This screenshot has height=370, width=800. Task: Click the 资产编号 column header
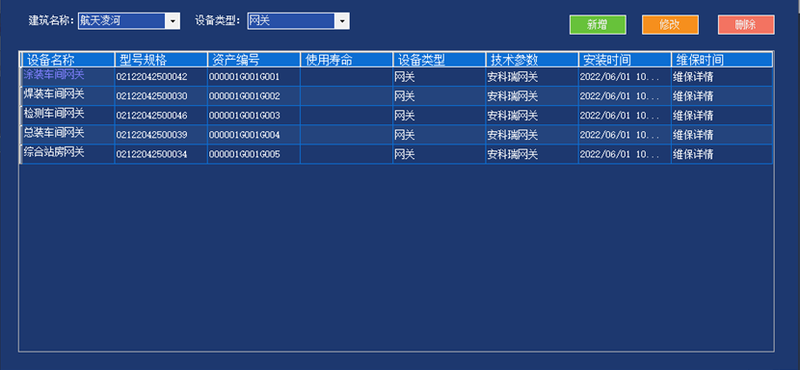pos(254,60)
